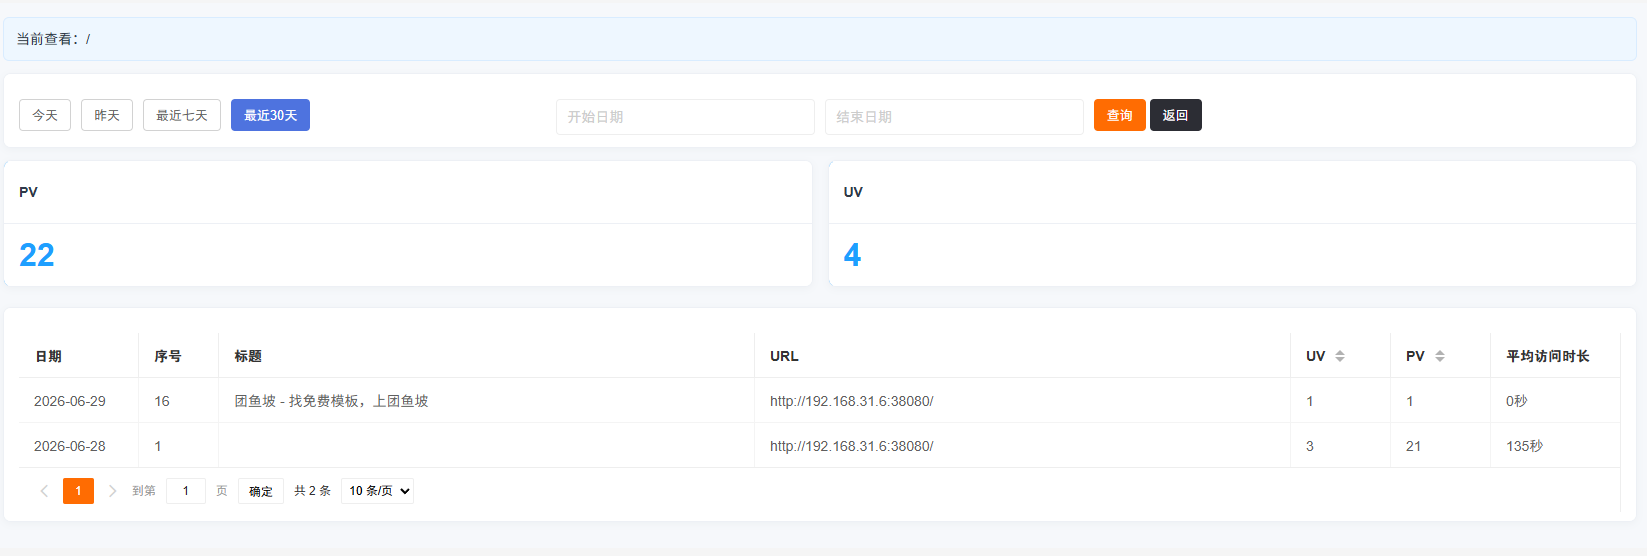The image size is (1647, 556).
Task: Click the 2026-06-28 row URL
Action: pyautogui.click(x=851, y=446)
